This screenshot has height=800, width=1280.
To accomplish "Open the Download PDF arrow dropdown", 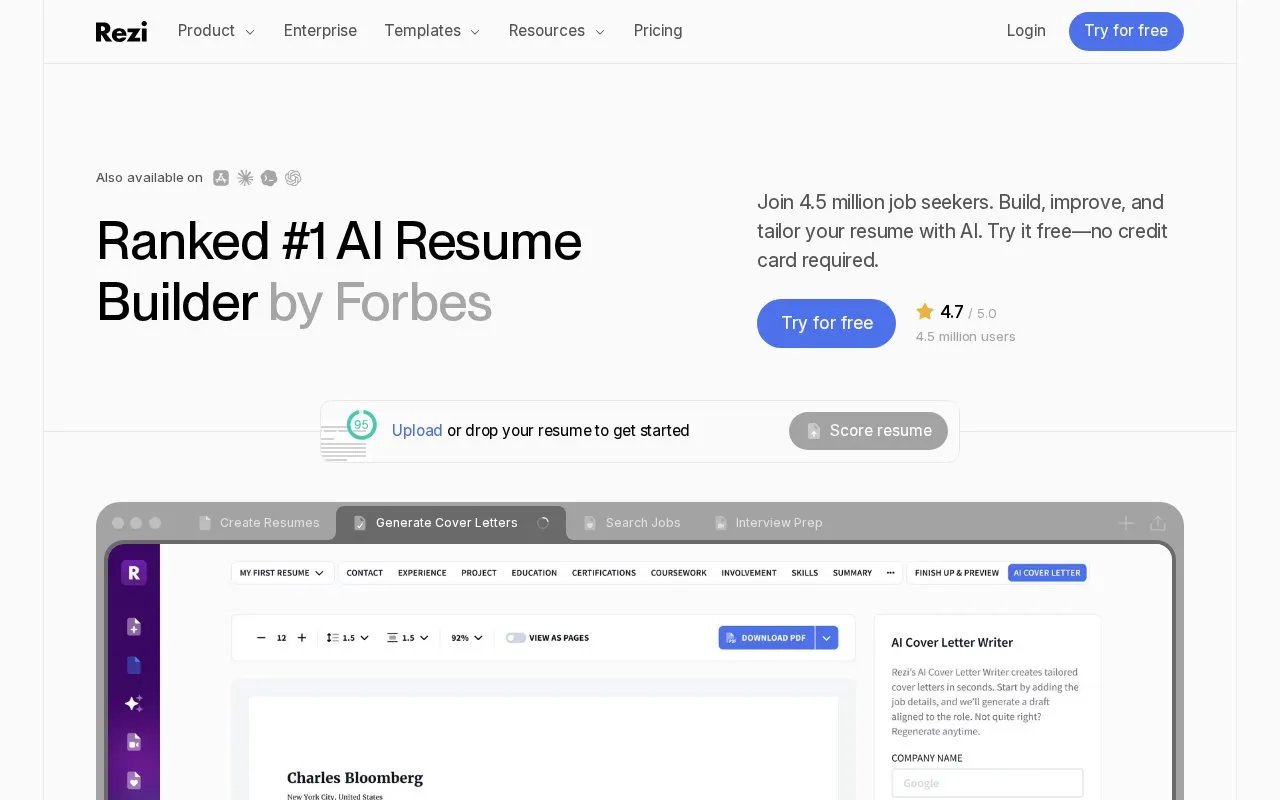I will coord(827,637).
